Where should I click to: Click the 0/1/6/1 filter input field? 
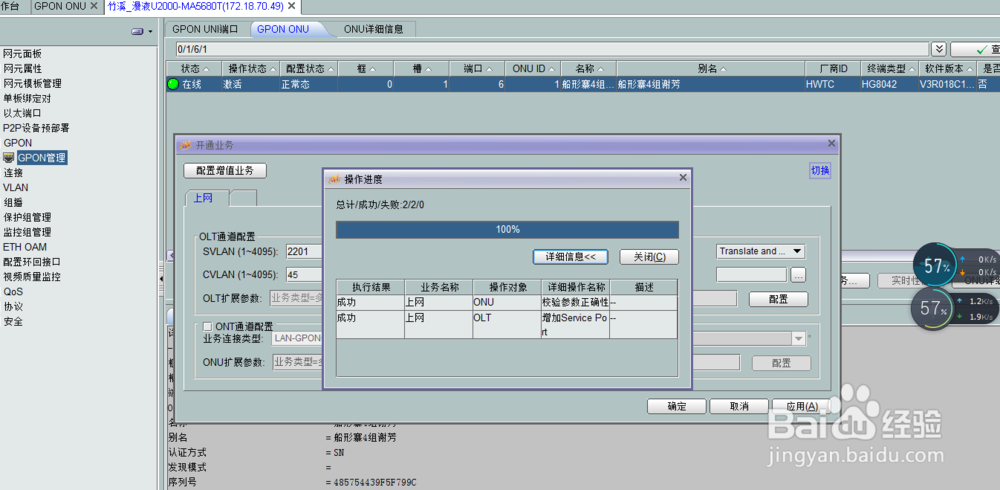[x=552, y=49]
